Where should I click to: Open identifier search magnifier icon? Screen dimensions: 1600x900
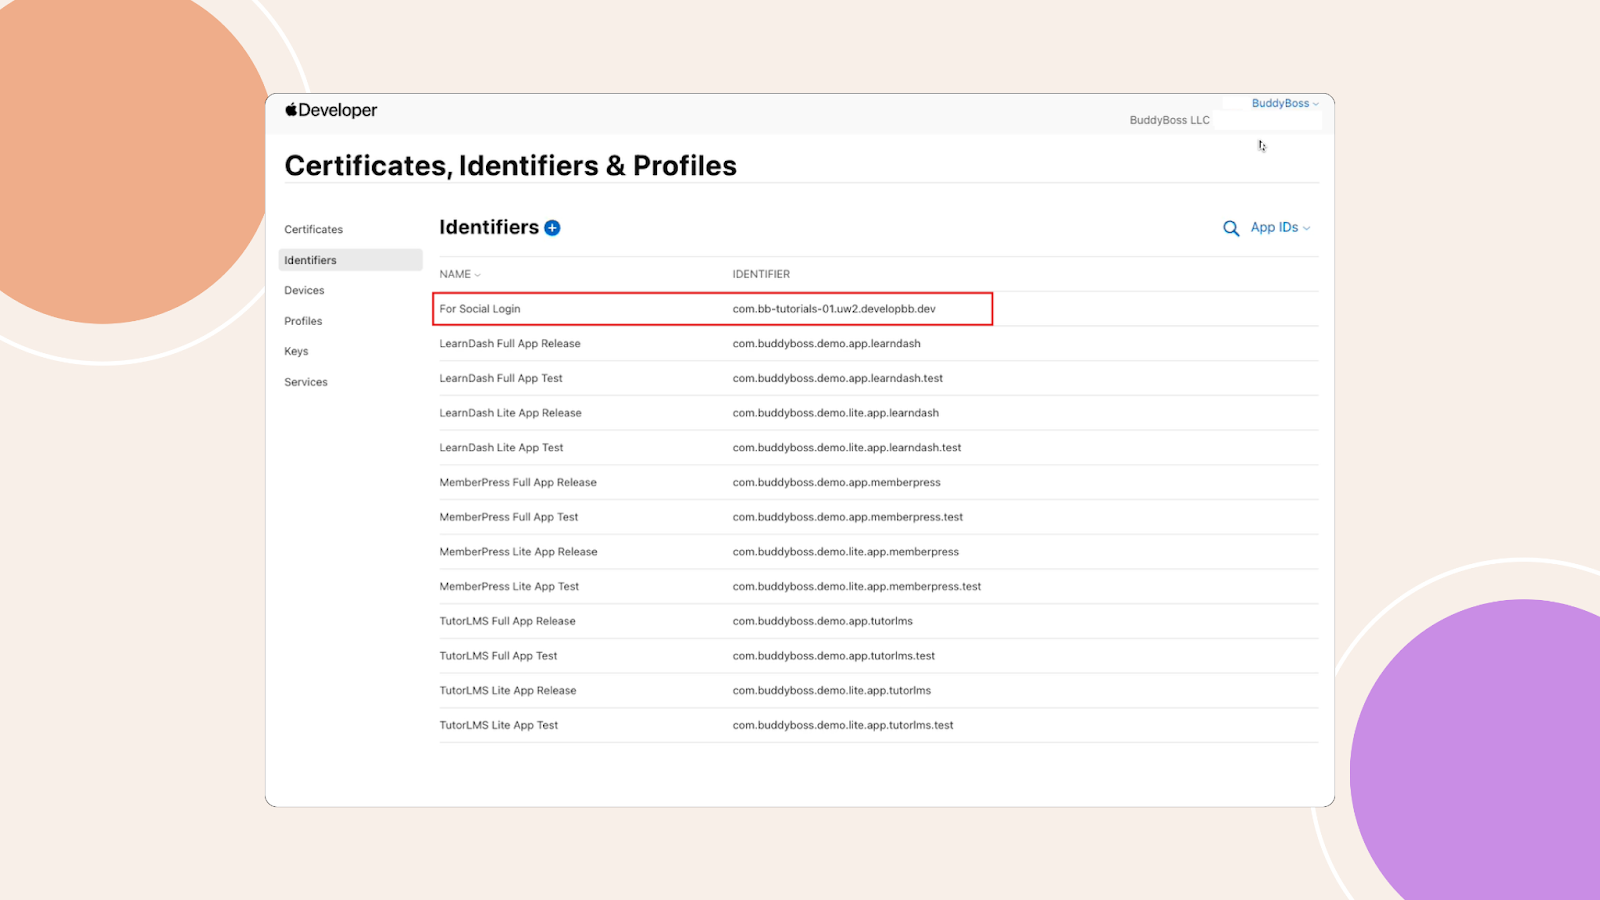point(1231,229)
